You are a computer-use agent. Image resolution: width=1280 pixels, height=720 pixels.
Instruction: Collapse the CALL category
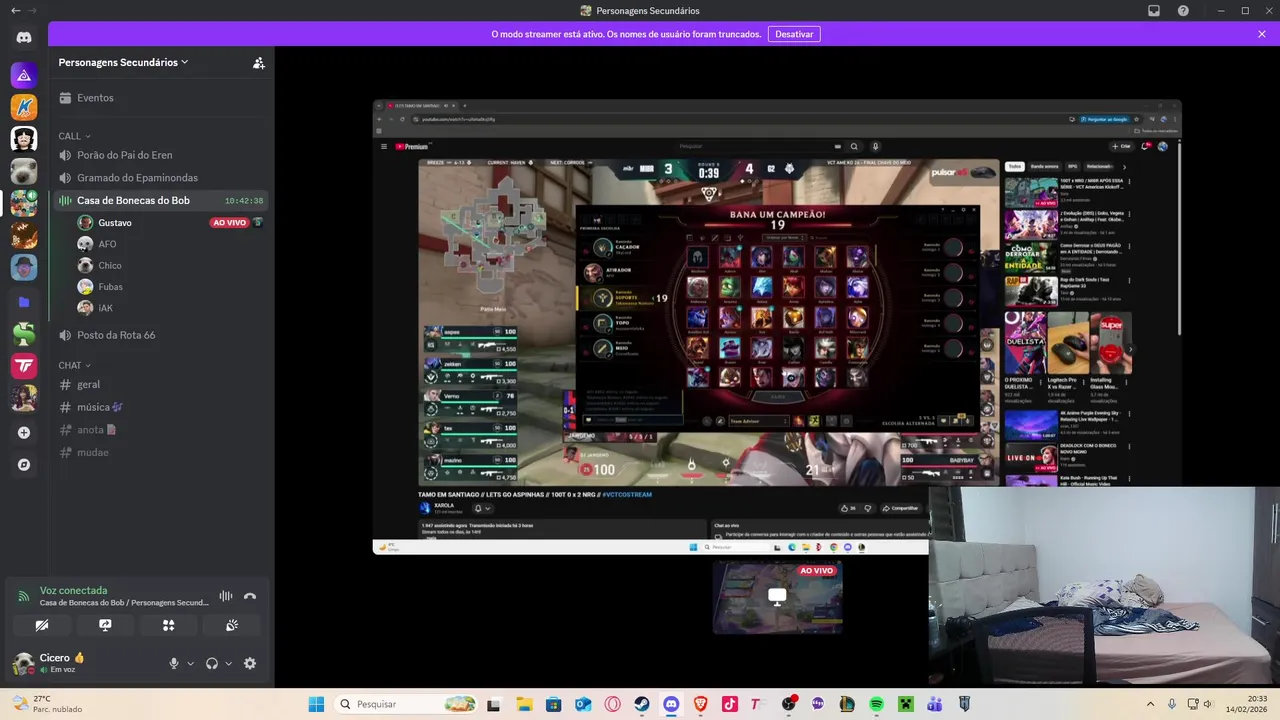pos(74,136)
